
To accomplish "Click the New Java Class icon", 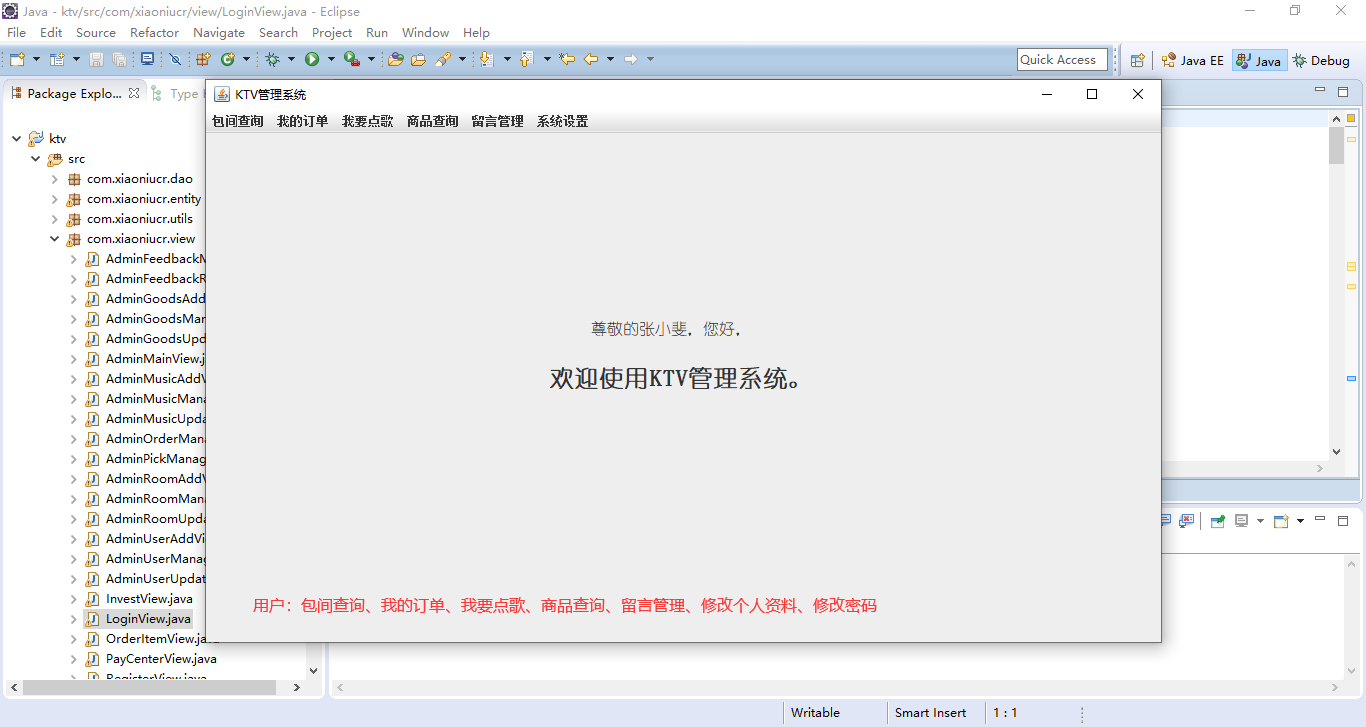I will 228,60.
